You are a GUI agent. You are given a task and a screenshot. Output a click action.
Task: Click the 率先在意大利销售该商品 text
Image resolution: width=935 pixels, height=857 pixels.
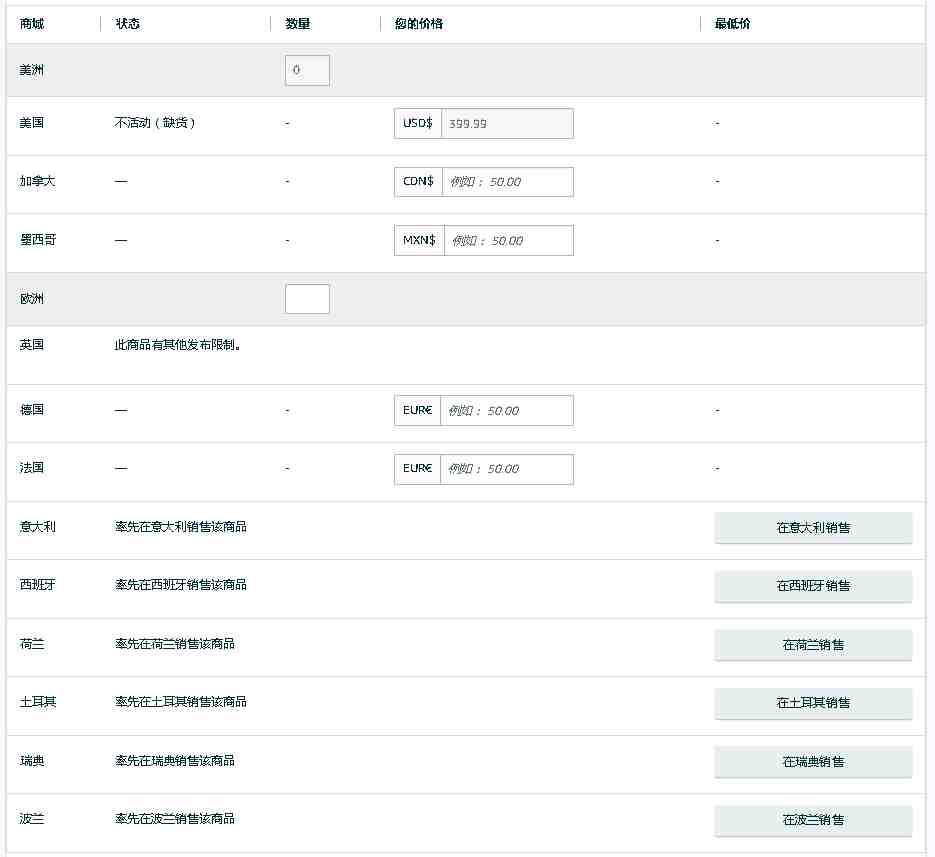[x=181, y=527]
